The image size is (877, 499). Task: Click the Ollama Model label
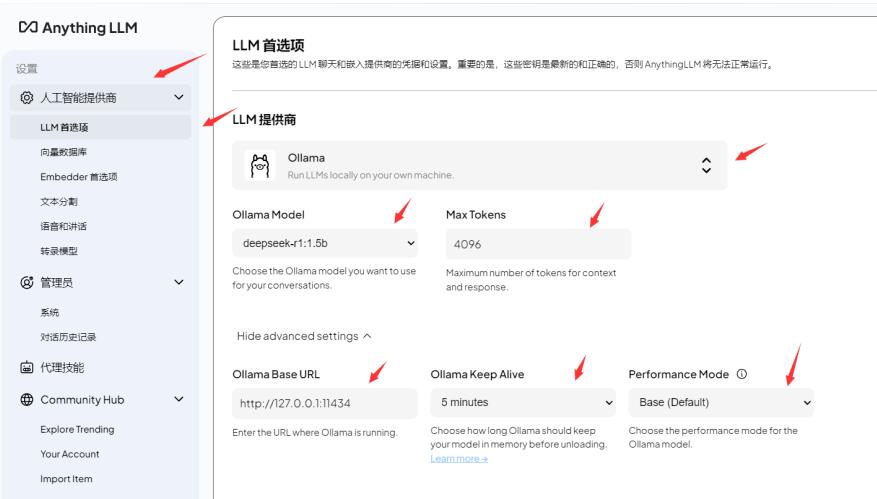pos(268,215)
